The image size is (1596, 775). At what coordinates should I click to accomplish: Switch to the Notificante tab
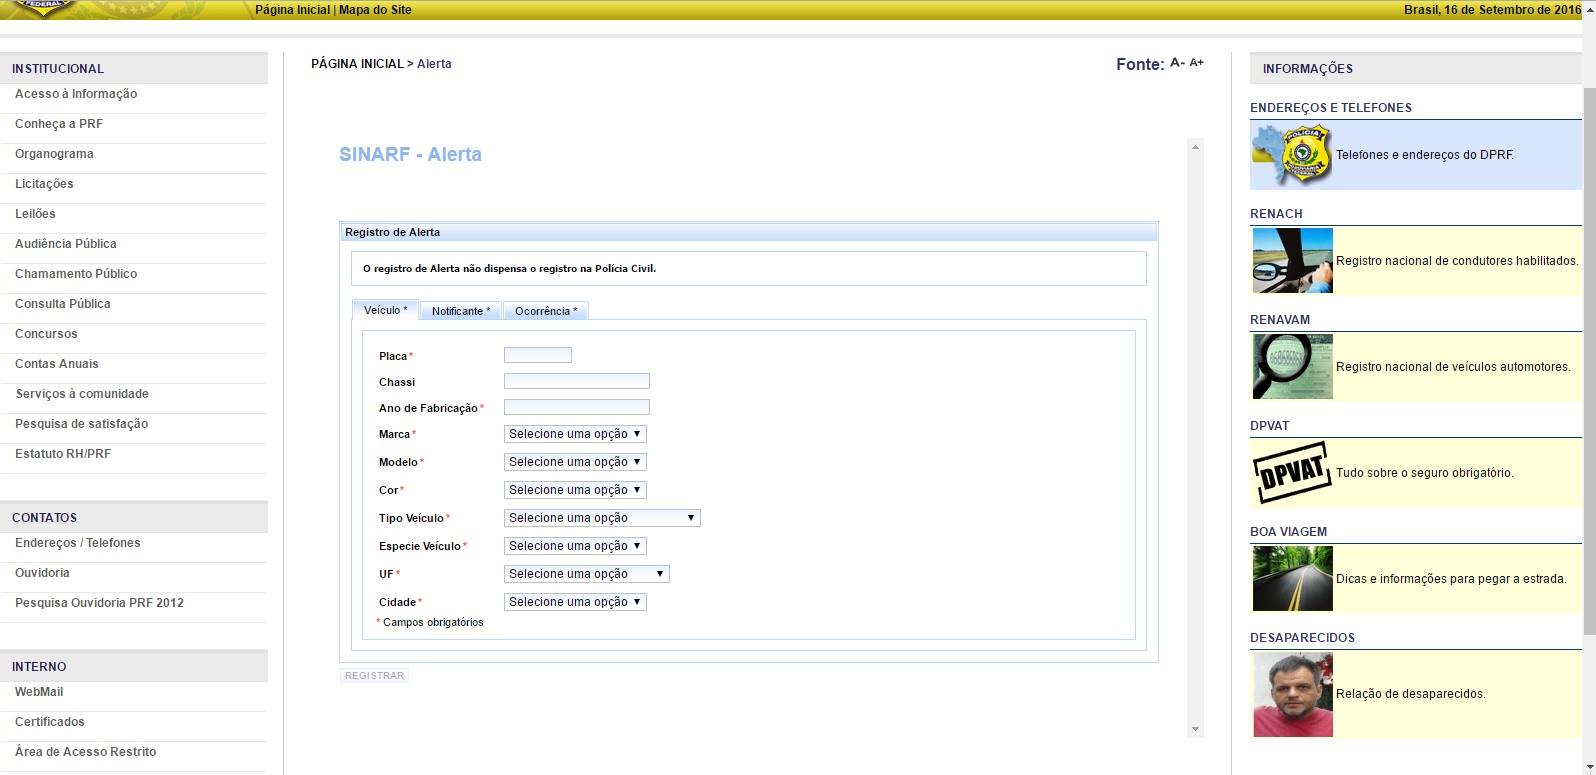[x=460, y=311]
